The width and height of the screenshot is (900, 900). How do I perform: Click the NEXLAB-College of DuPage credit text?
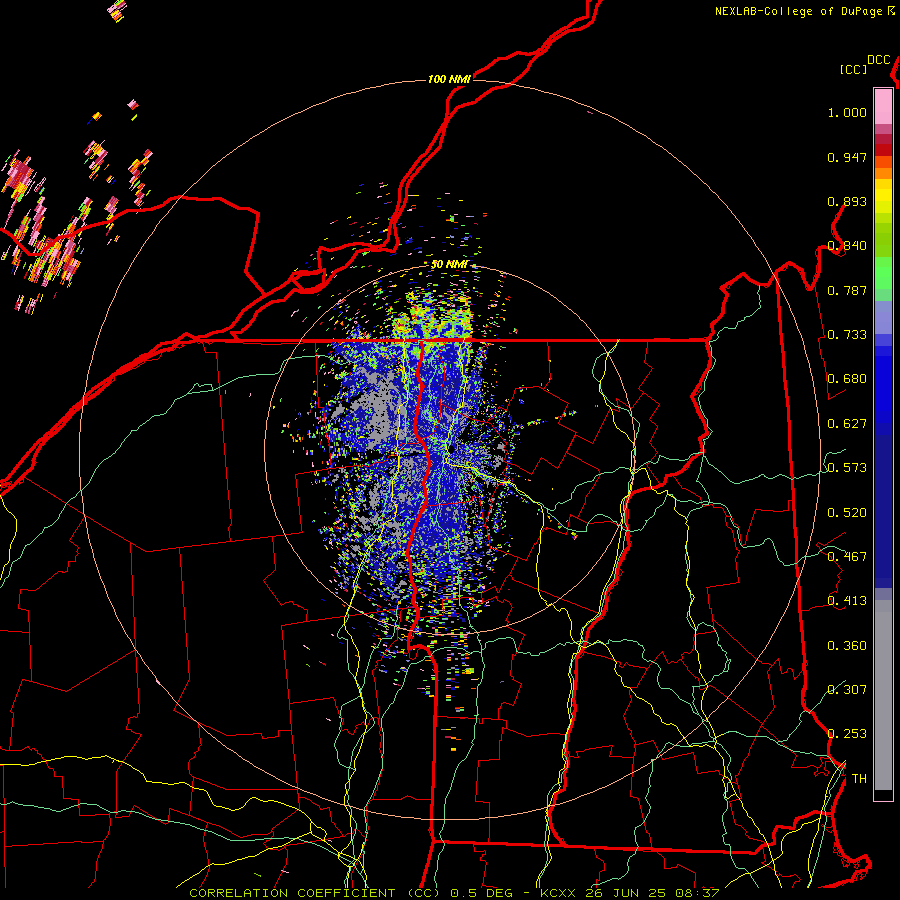798,11
